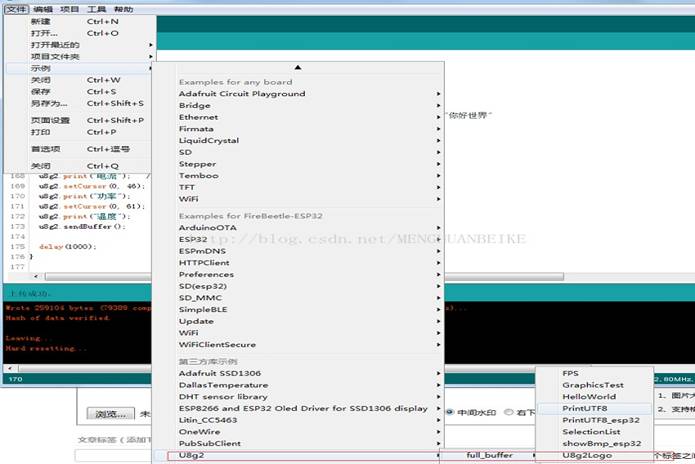Select the U8g2 library examples entry
This screenshot has height=464, width=695.
click(x=298, y=456)
